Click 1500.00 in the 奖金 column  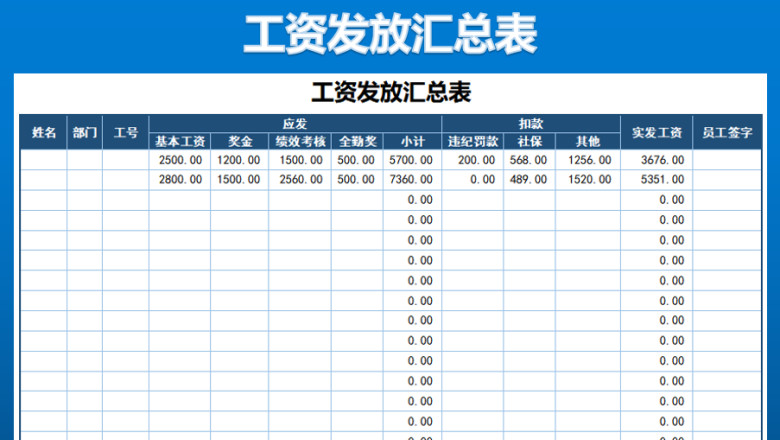(240, 179)
